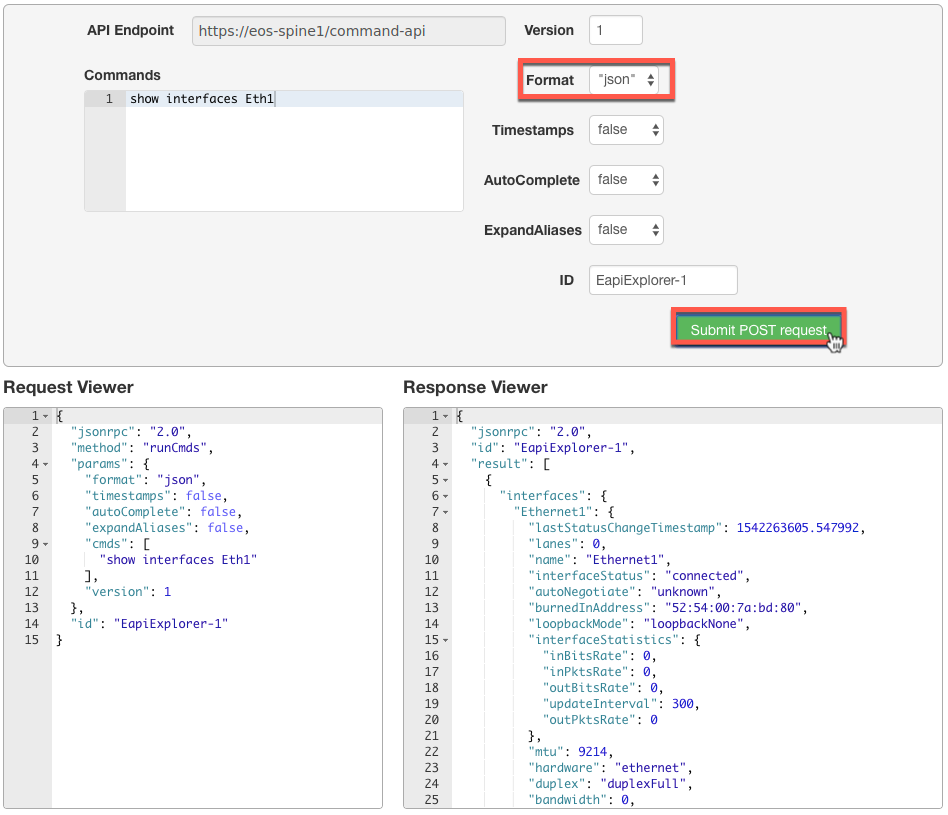Viewport: 948px width, 815px height.
Task: Click the Submit POST request button
Action: point(758,330)
